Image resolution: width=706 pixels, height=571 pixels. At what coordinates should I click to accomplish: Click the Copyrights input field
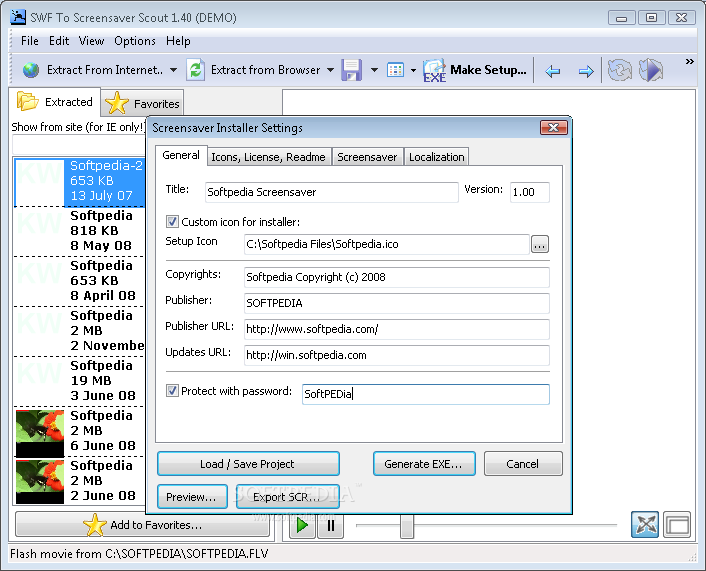(397, 277)
